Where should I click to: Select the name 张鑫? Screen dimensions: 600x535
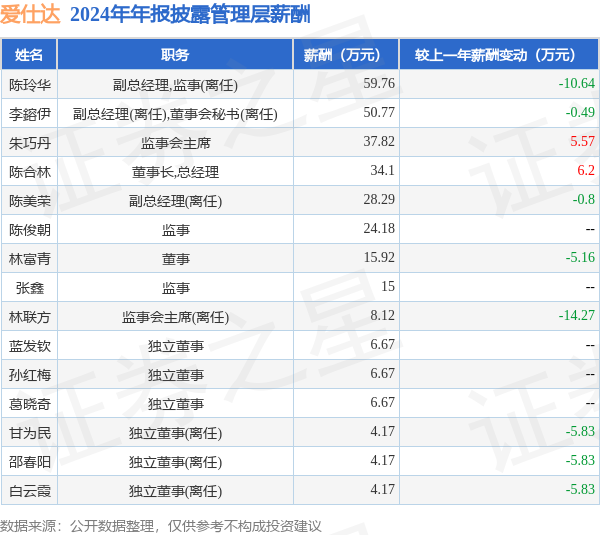pos(29,288)
